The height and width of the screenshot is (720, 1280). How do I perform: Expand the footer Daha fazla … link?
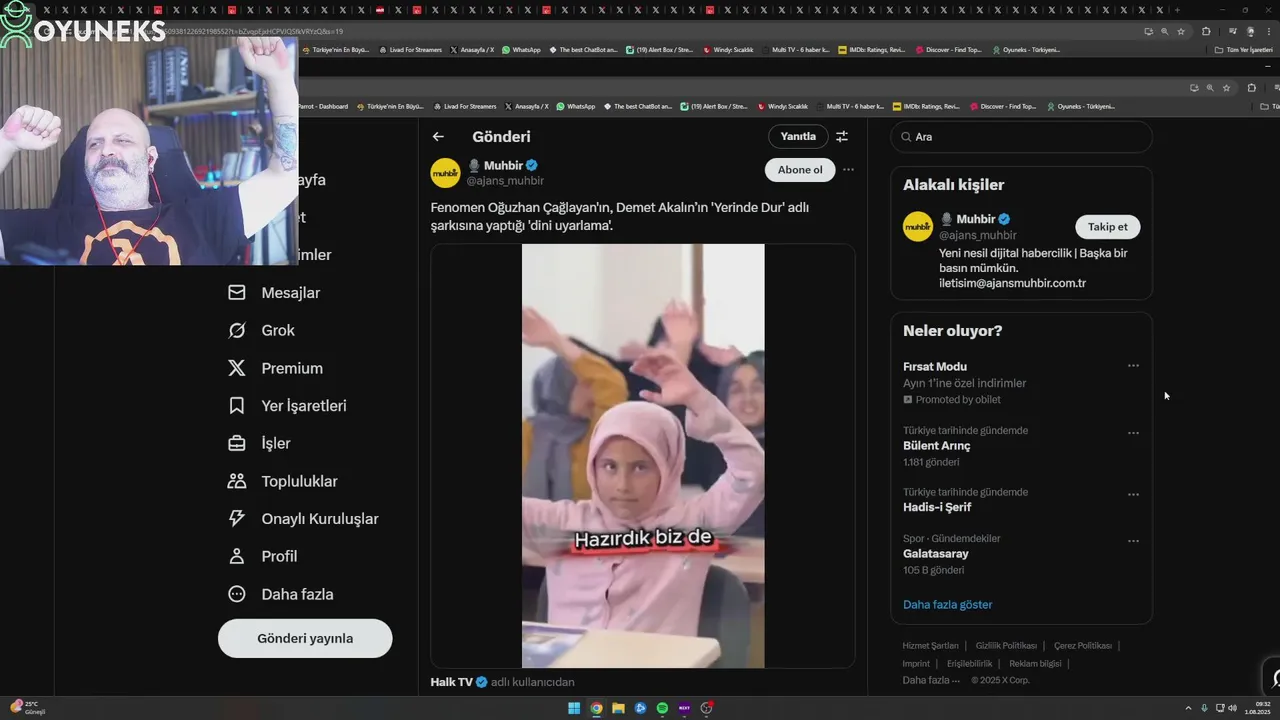coord(931,680)
